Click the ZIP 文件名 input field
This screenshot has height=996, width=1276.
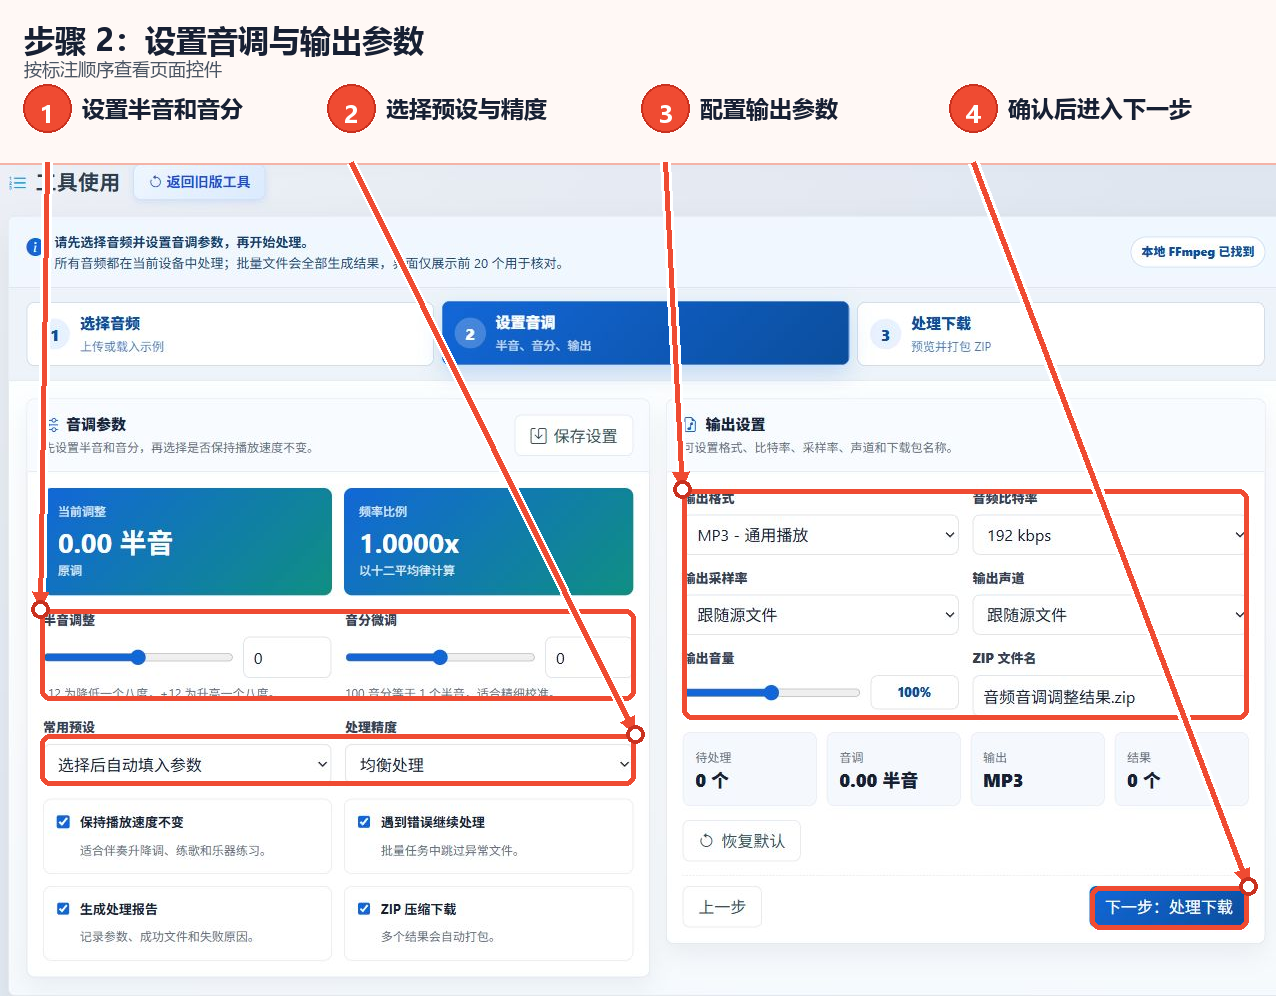[x=1110, y=697]
